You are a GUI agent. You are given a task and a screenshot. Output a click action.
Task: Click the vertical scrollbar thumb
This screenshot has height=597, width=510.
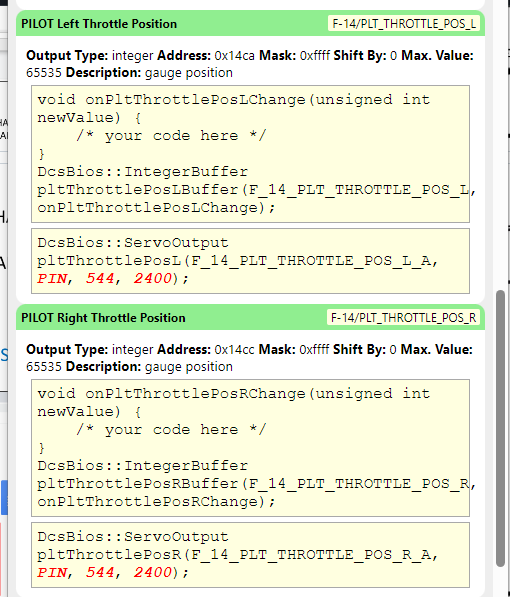tap(500, 428)
